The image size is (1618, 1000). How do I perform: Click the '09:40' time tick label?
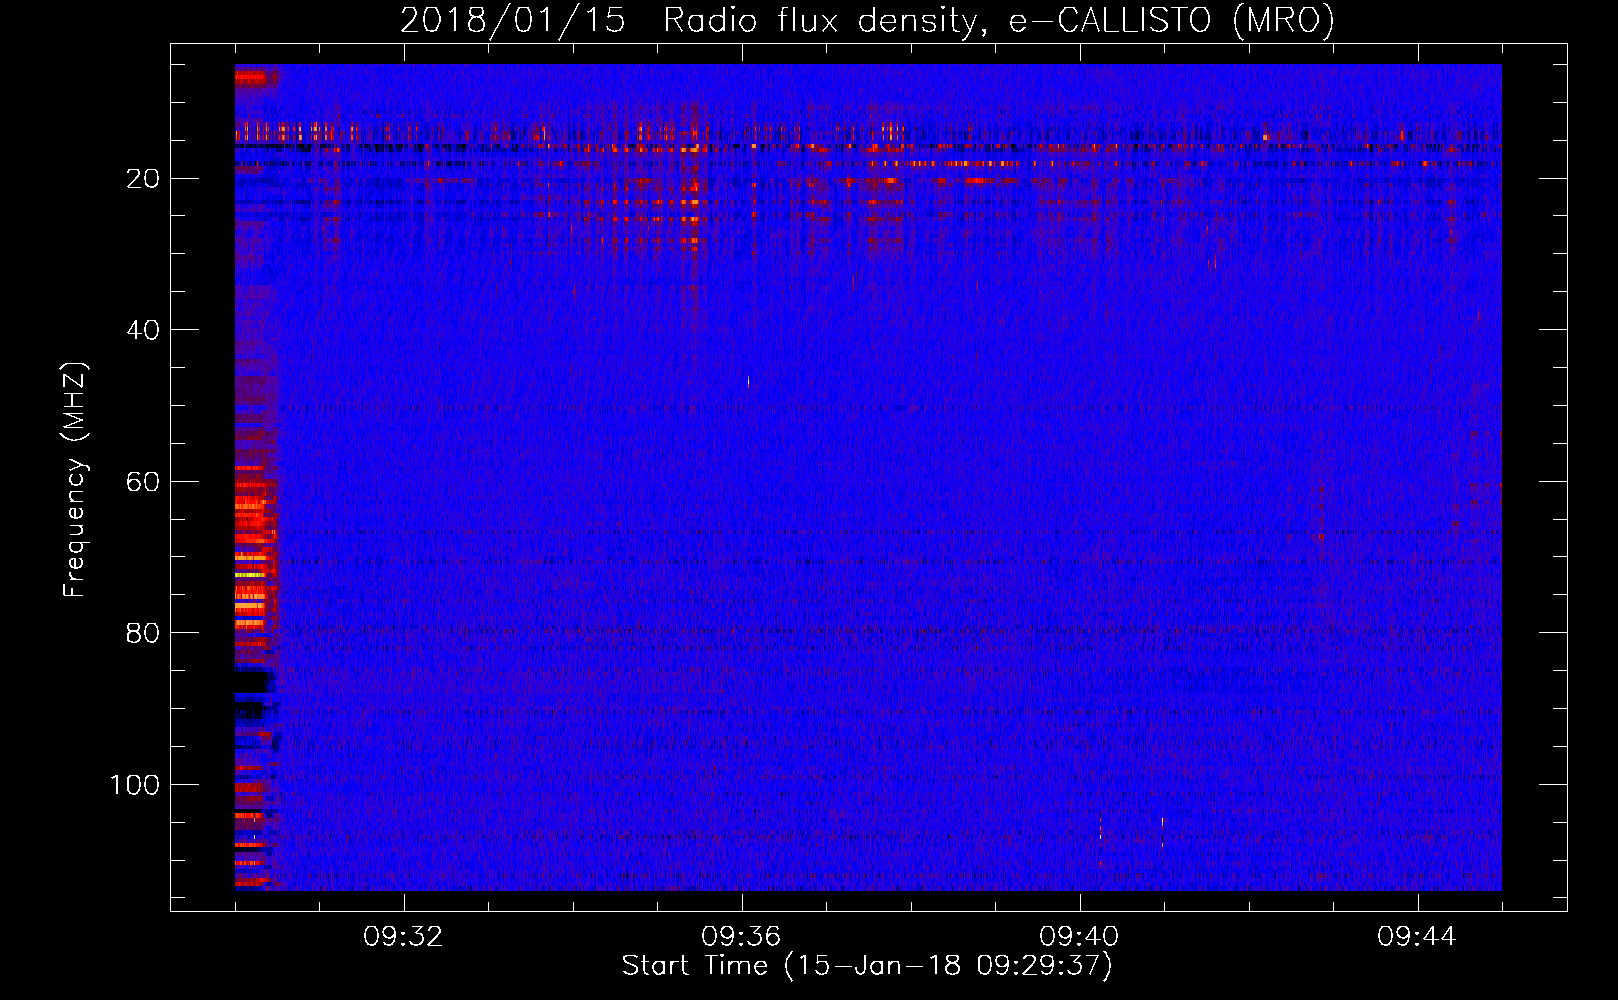pyautogui.click(x=1079, y=937)
